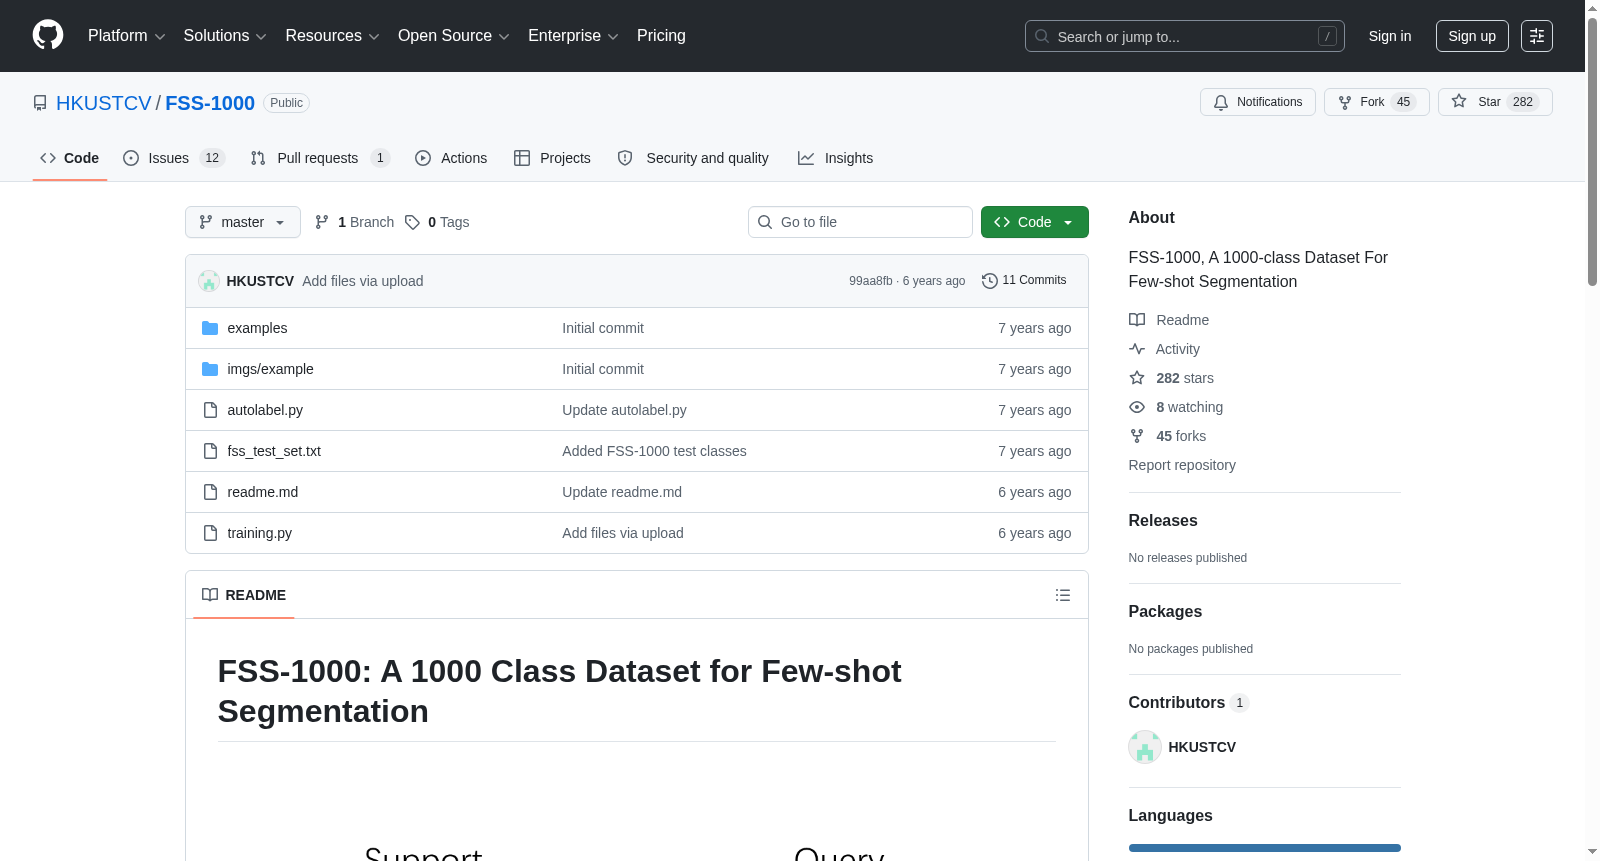Image resolution: width=1600 pixels, height=861 pixels.
Task: Expand the Open Source menu
Action: point(454,36)
